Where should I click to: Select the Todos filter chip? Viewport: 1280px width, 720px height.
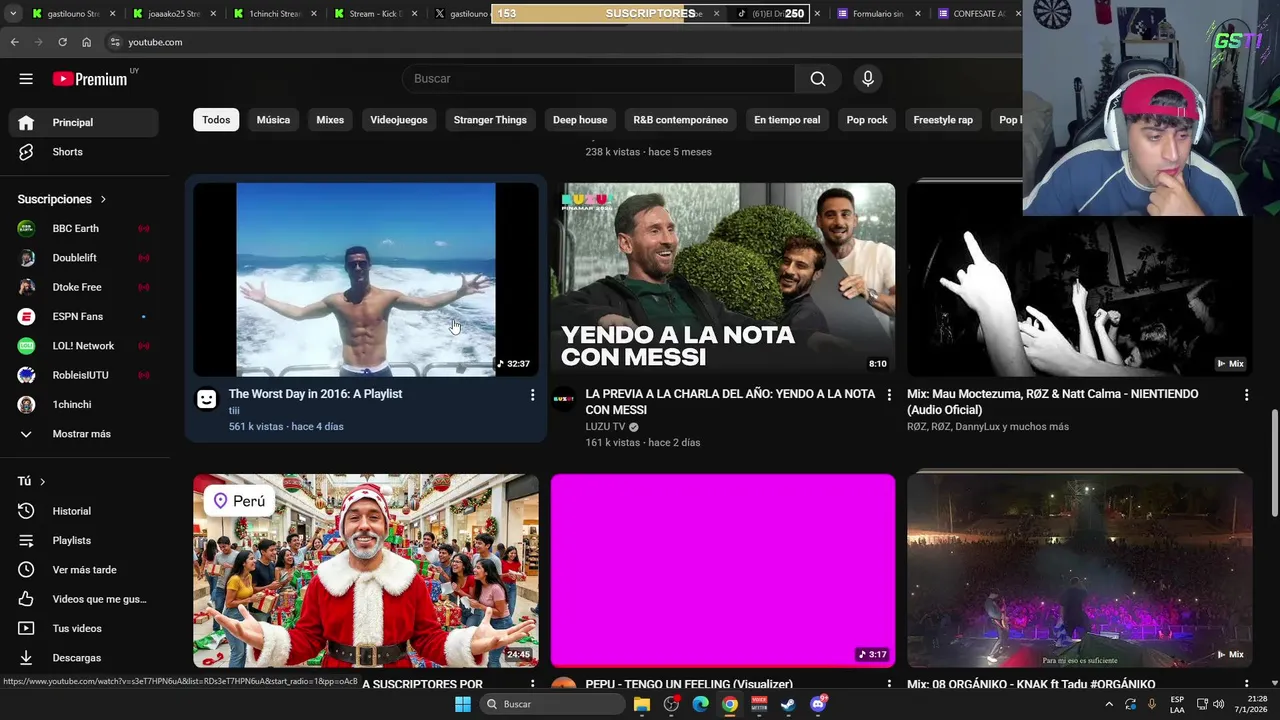[216, 120]
